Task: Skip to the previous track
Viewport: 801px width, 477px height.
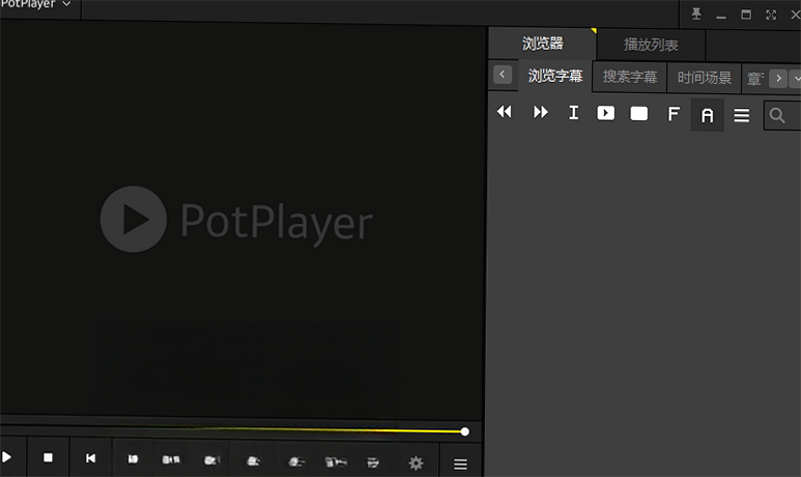Action: (90, 458)
